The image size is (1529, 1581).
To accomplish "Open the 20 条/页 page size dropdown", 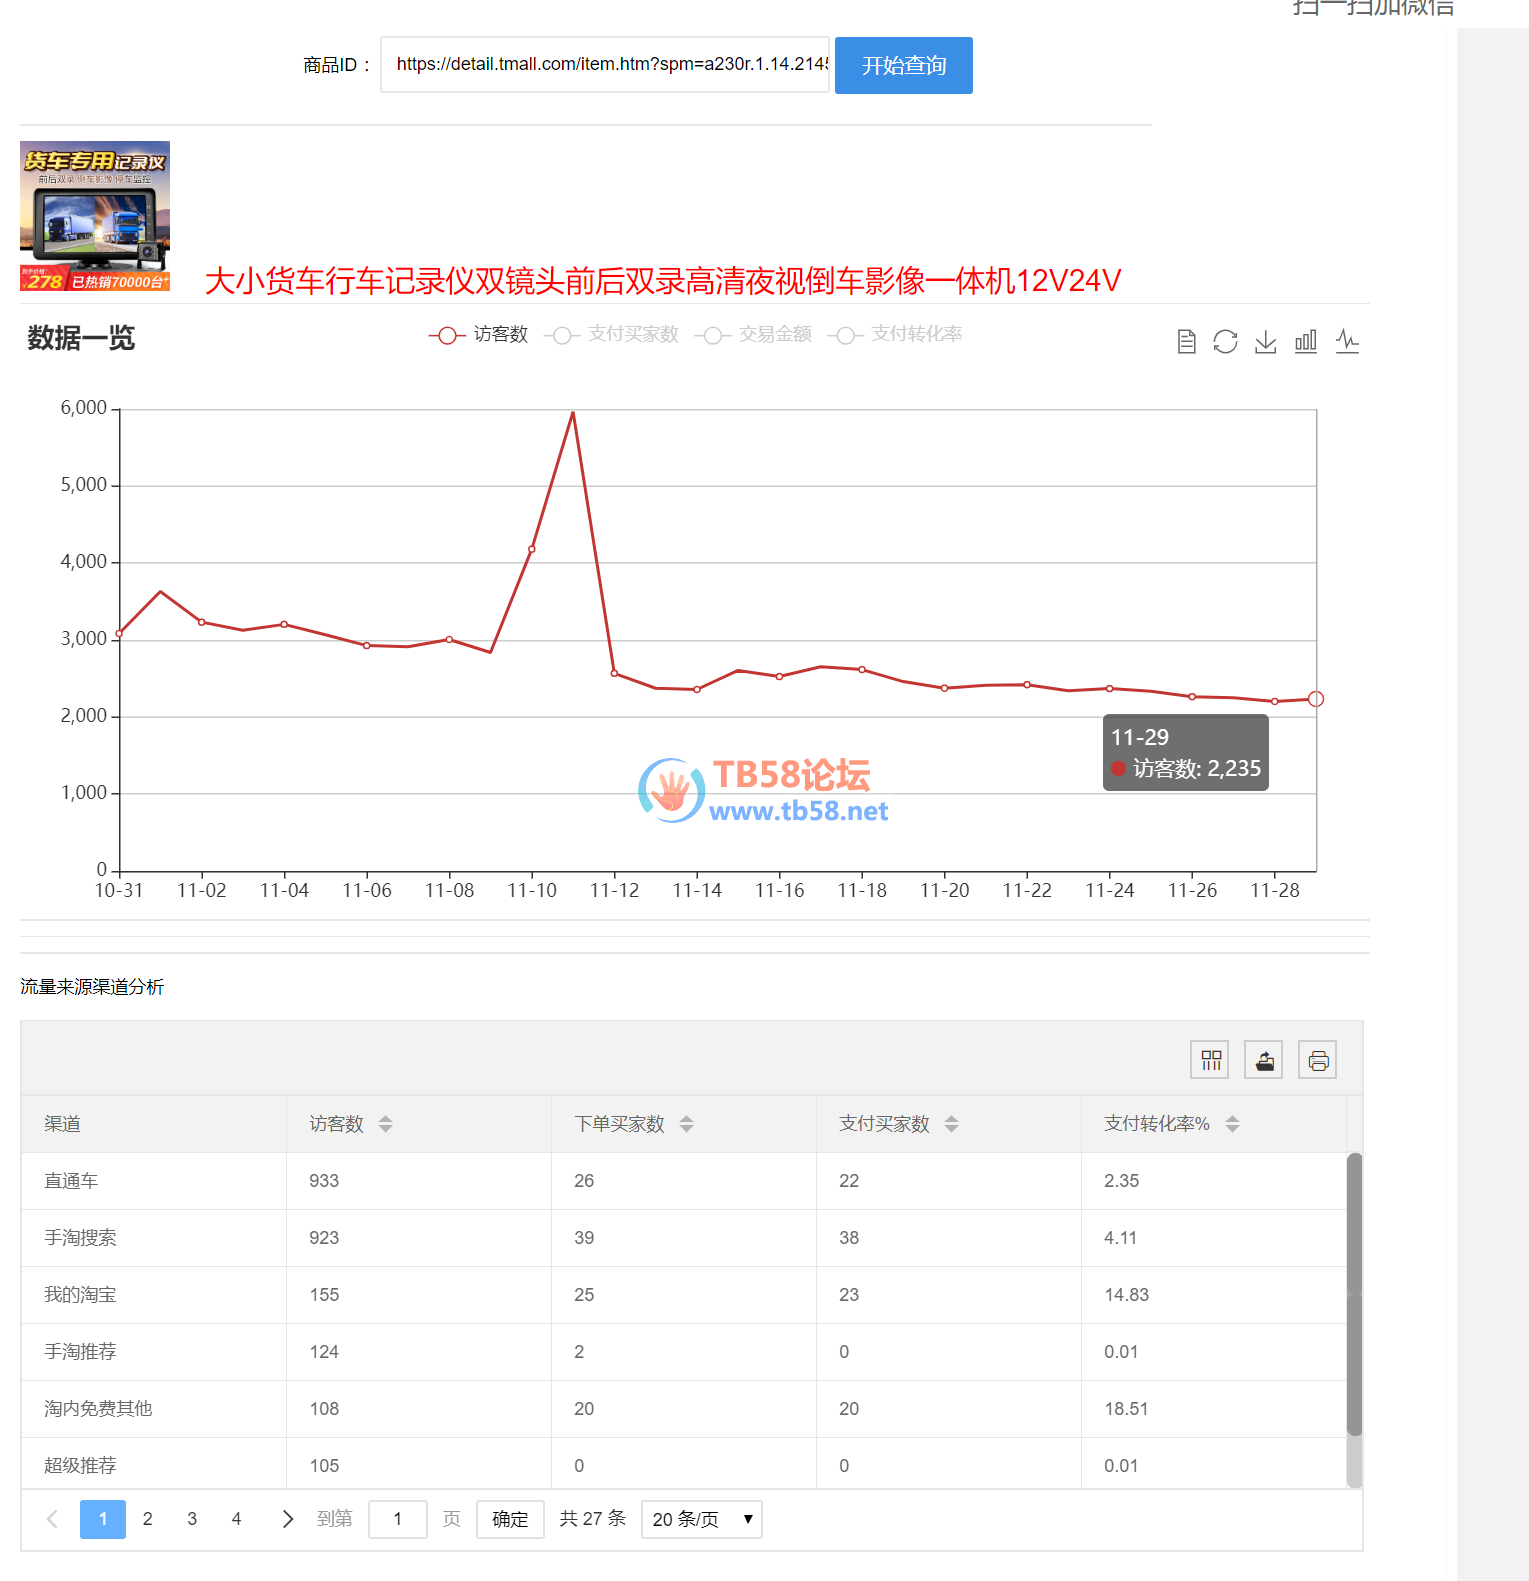I will pos(701,1519).
